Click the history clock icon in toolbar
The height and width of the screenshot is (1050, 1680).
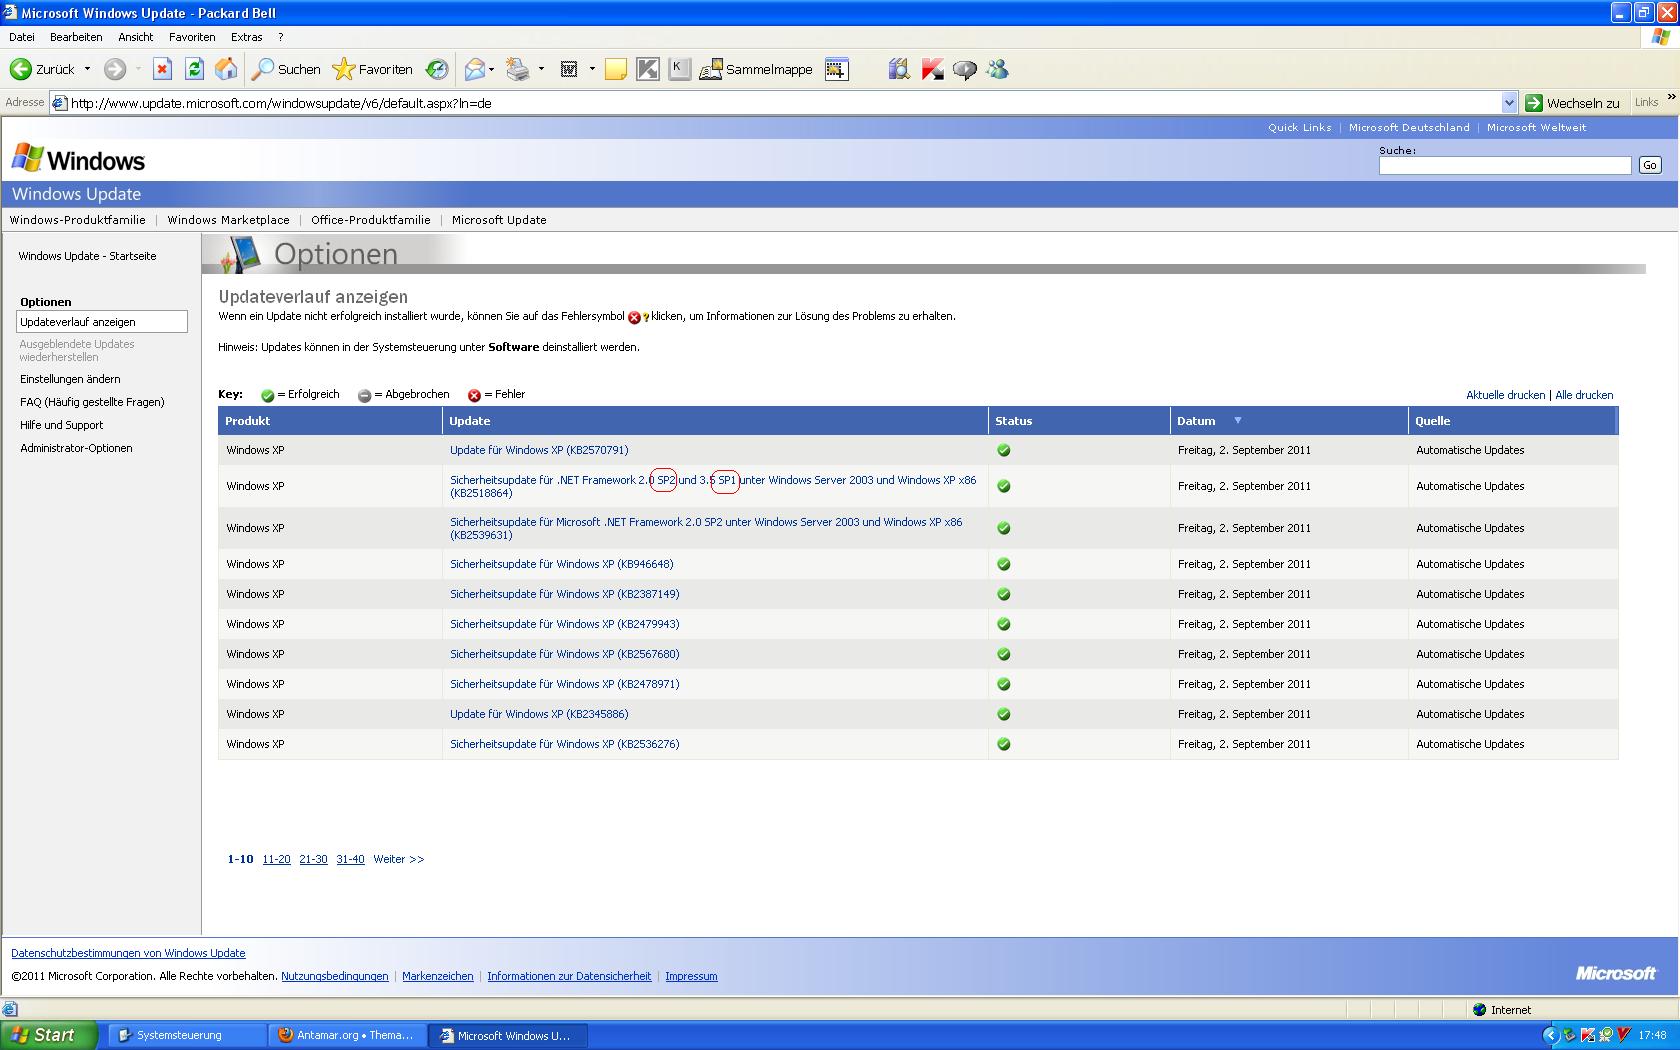[x=437, y=69]
